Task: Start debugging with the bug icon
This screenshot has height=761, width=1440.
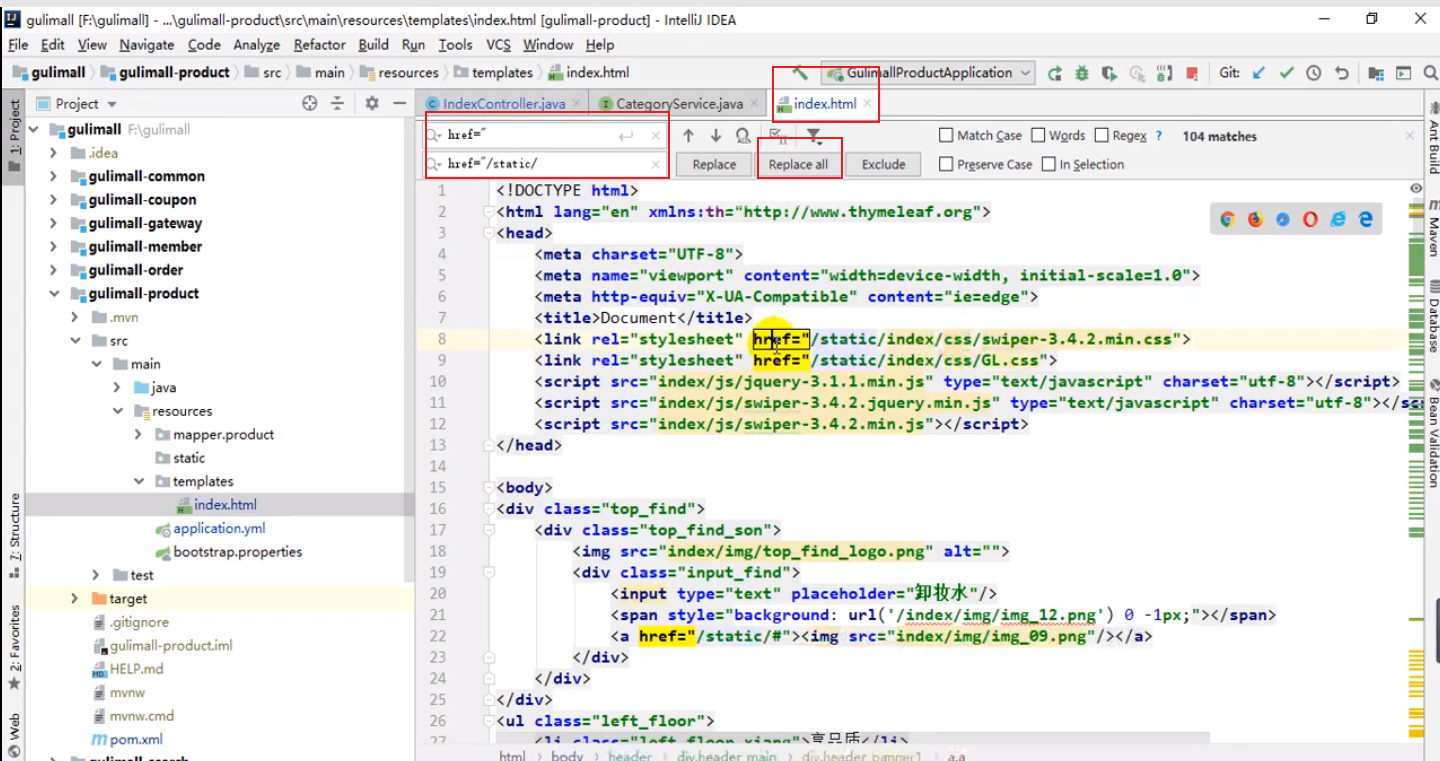Action: click(x=1082, y=73)
